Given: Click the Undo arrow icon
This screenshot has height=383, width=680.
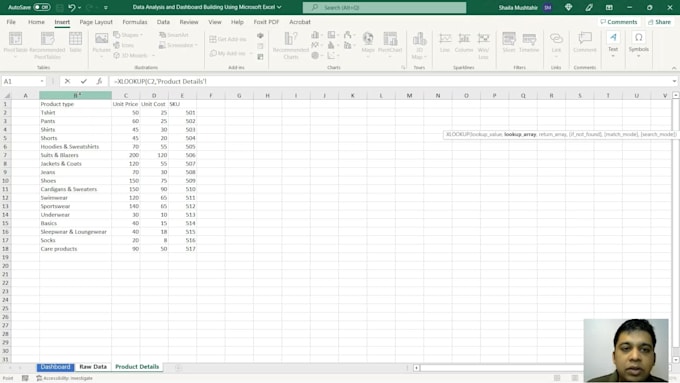Looking at the screenshot, I should [x=72, y=7].
